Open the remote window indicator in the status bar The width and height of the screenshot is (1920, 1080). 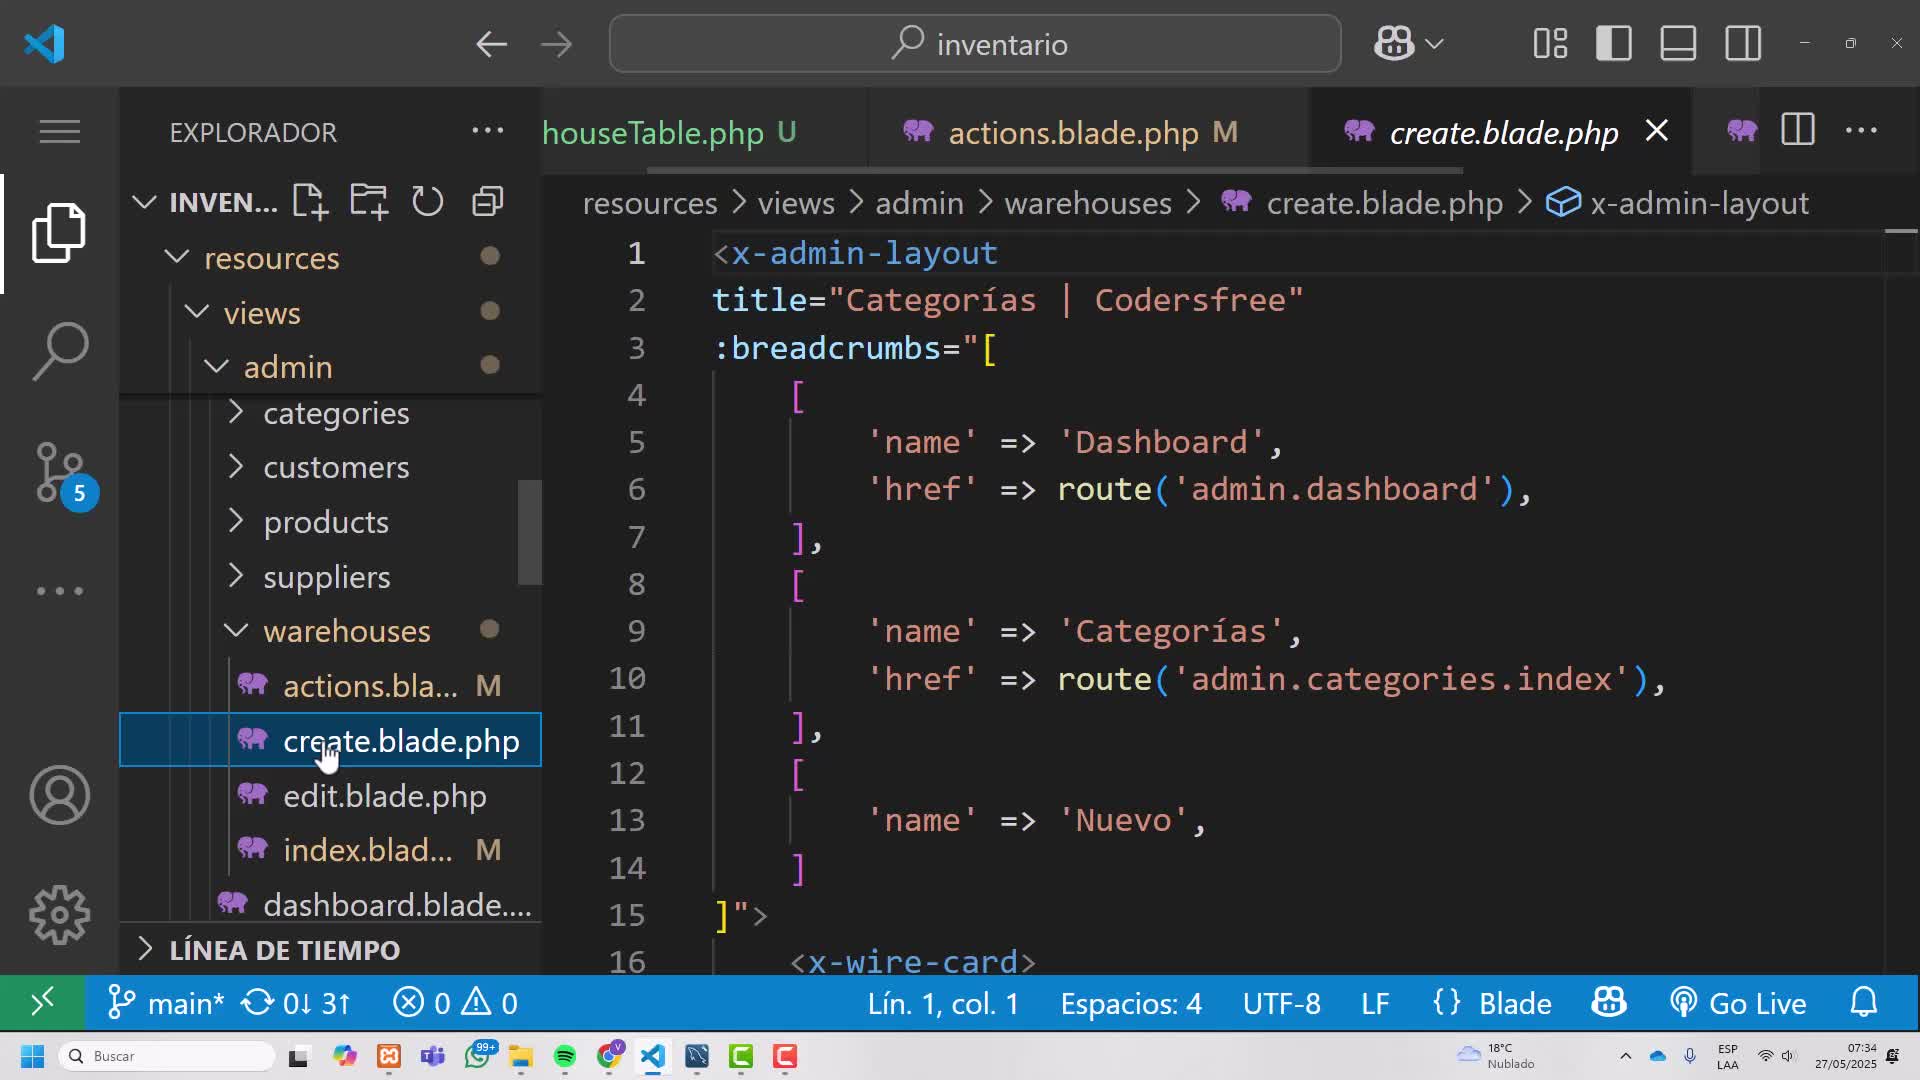tap(42, 1002)
